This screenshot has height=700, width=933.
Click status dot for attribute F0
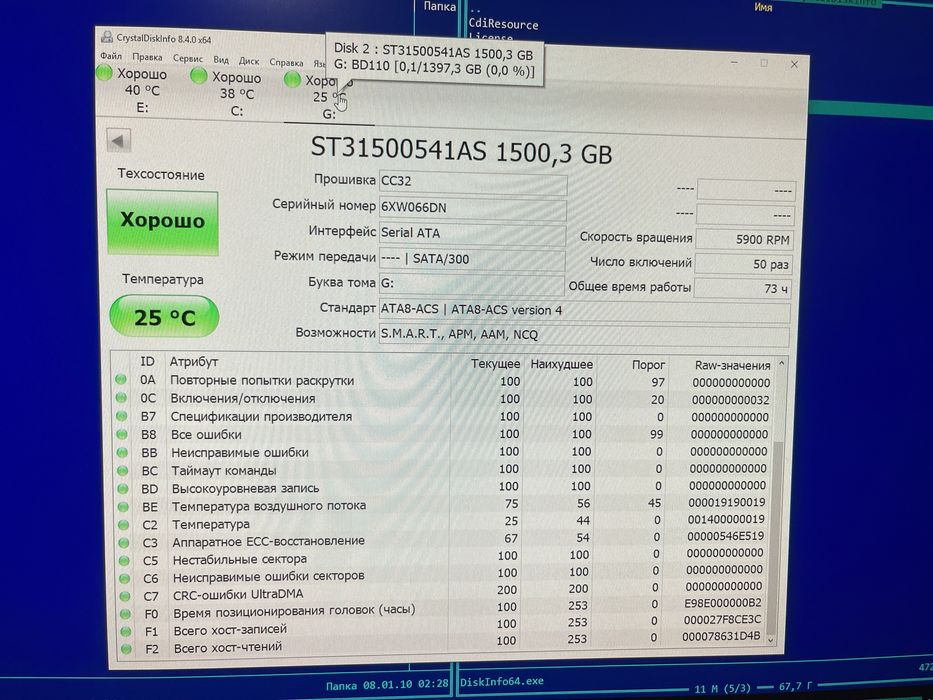click(x=125, y=614)
